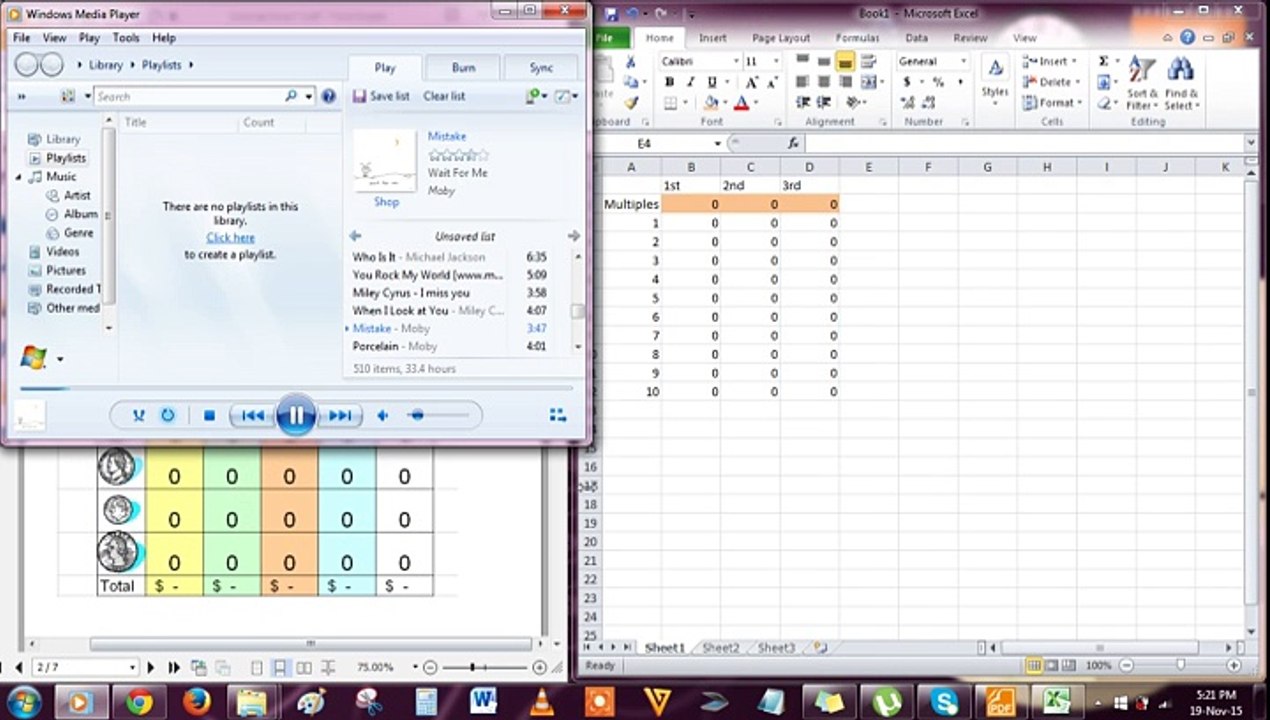The width and height of the screenshot is (1270, 720).
Task: Click Excel Format Painter brush icon
Action: [631, 103]
